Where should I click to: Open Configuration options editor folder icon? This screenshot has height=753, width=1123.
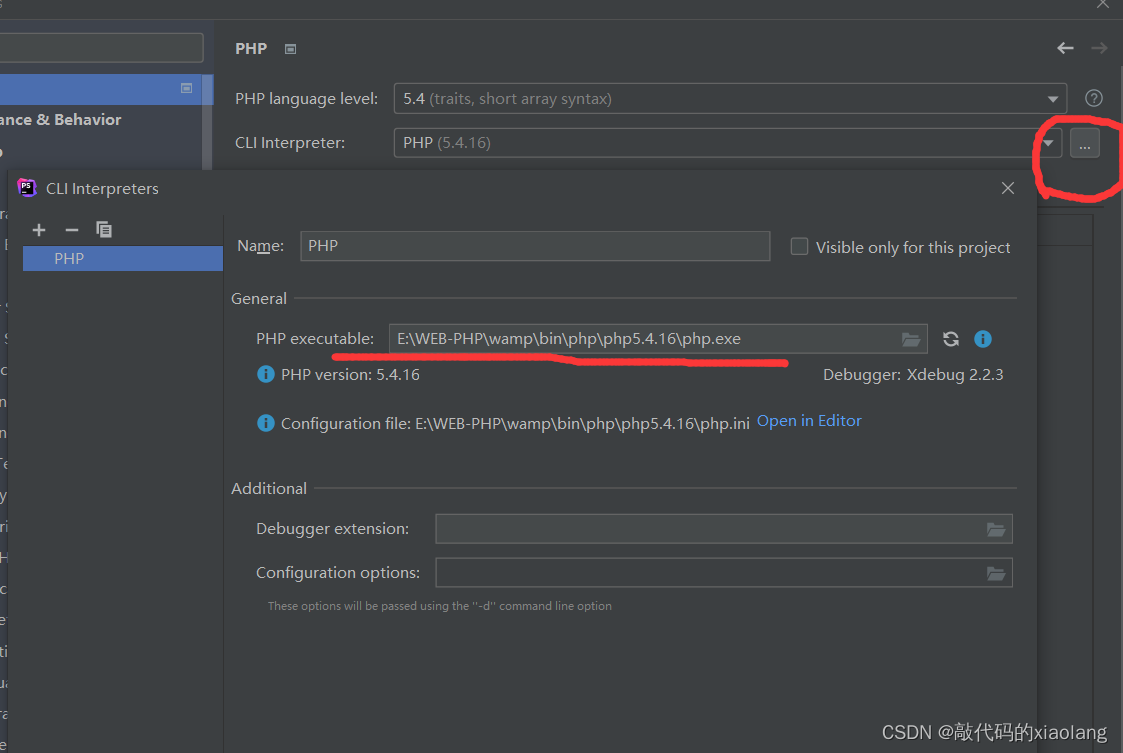point(996,574)
